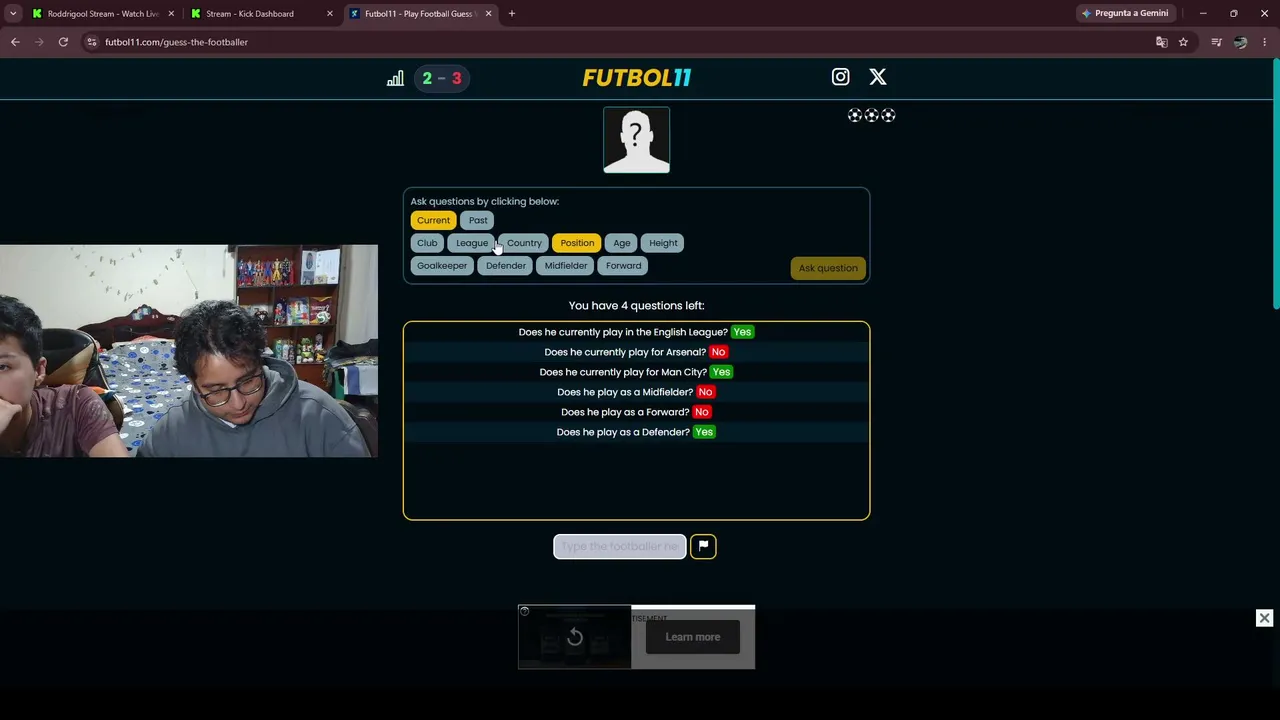Viewport: 1280px width, 720px height.
Task: Click the three footballs lives indicator
Action: click(871, 116)
